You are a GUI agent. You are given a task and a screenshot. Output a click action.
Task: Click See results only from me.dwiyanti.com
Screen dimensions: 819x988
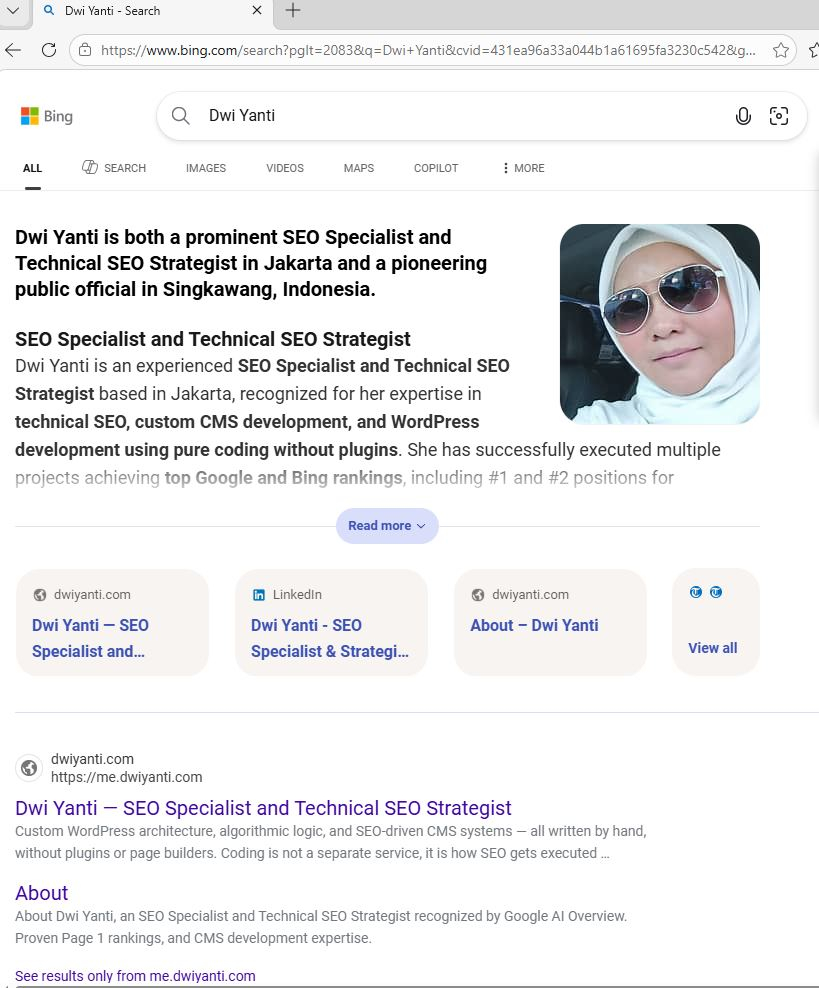[135, 976]
